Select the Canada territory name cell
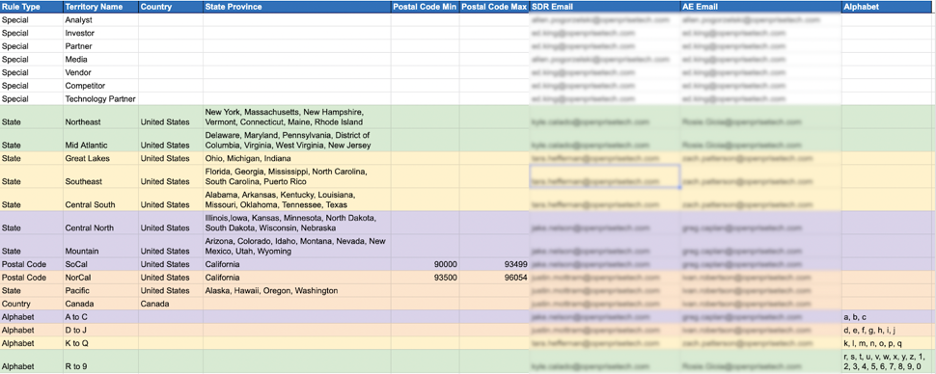Screen dimensions: 936x374 (x=100, y=304)
